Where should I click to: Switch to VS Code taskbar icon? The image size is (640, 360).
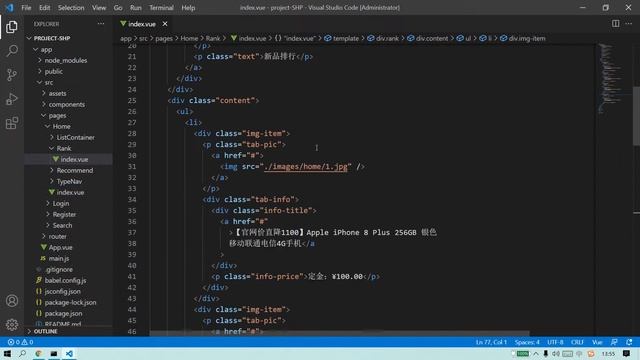[69, 353]
